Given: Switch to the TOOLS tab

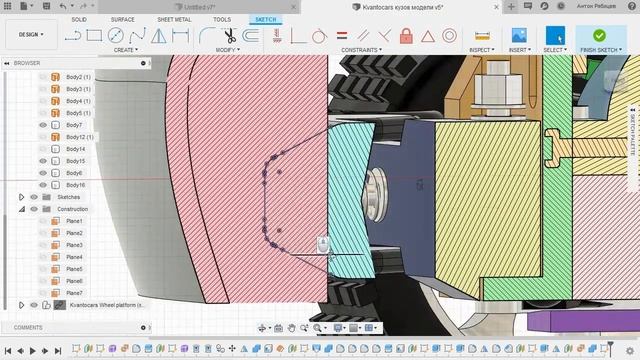Looking at the screenshot, I should pyautogui.click(x=222, y=20).
